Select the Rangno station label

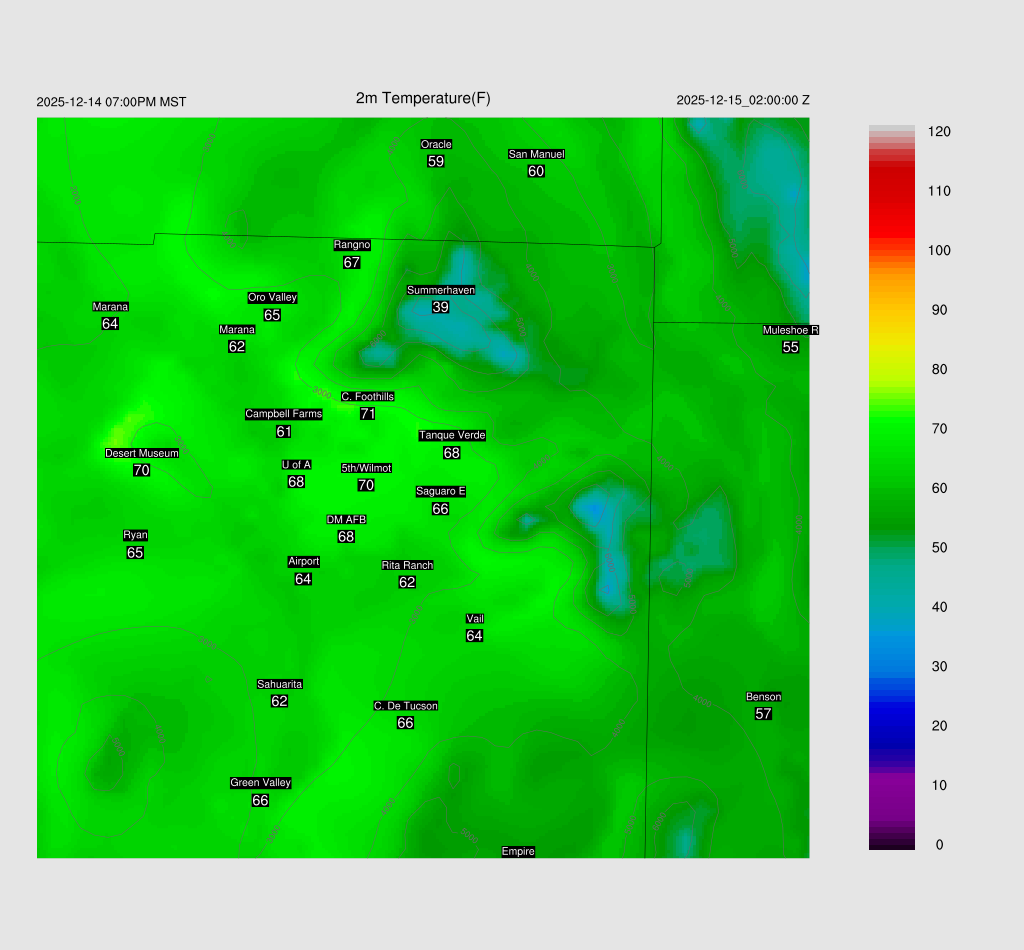(352, 245)
